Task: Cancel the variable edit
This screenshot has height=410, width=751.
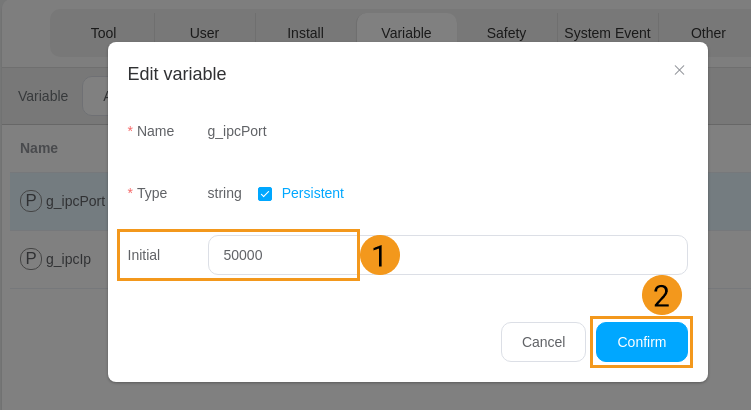Action: pyautogui.click(x=543, y=342)
